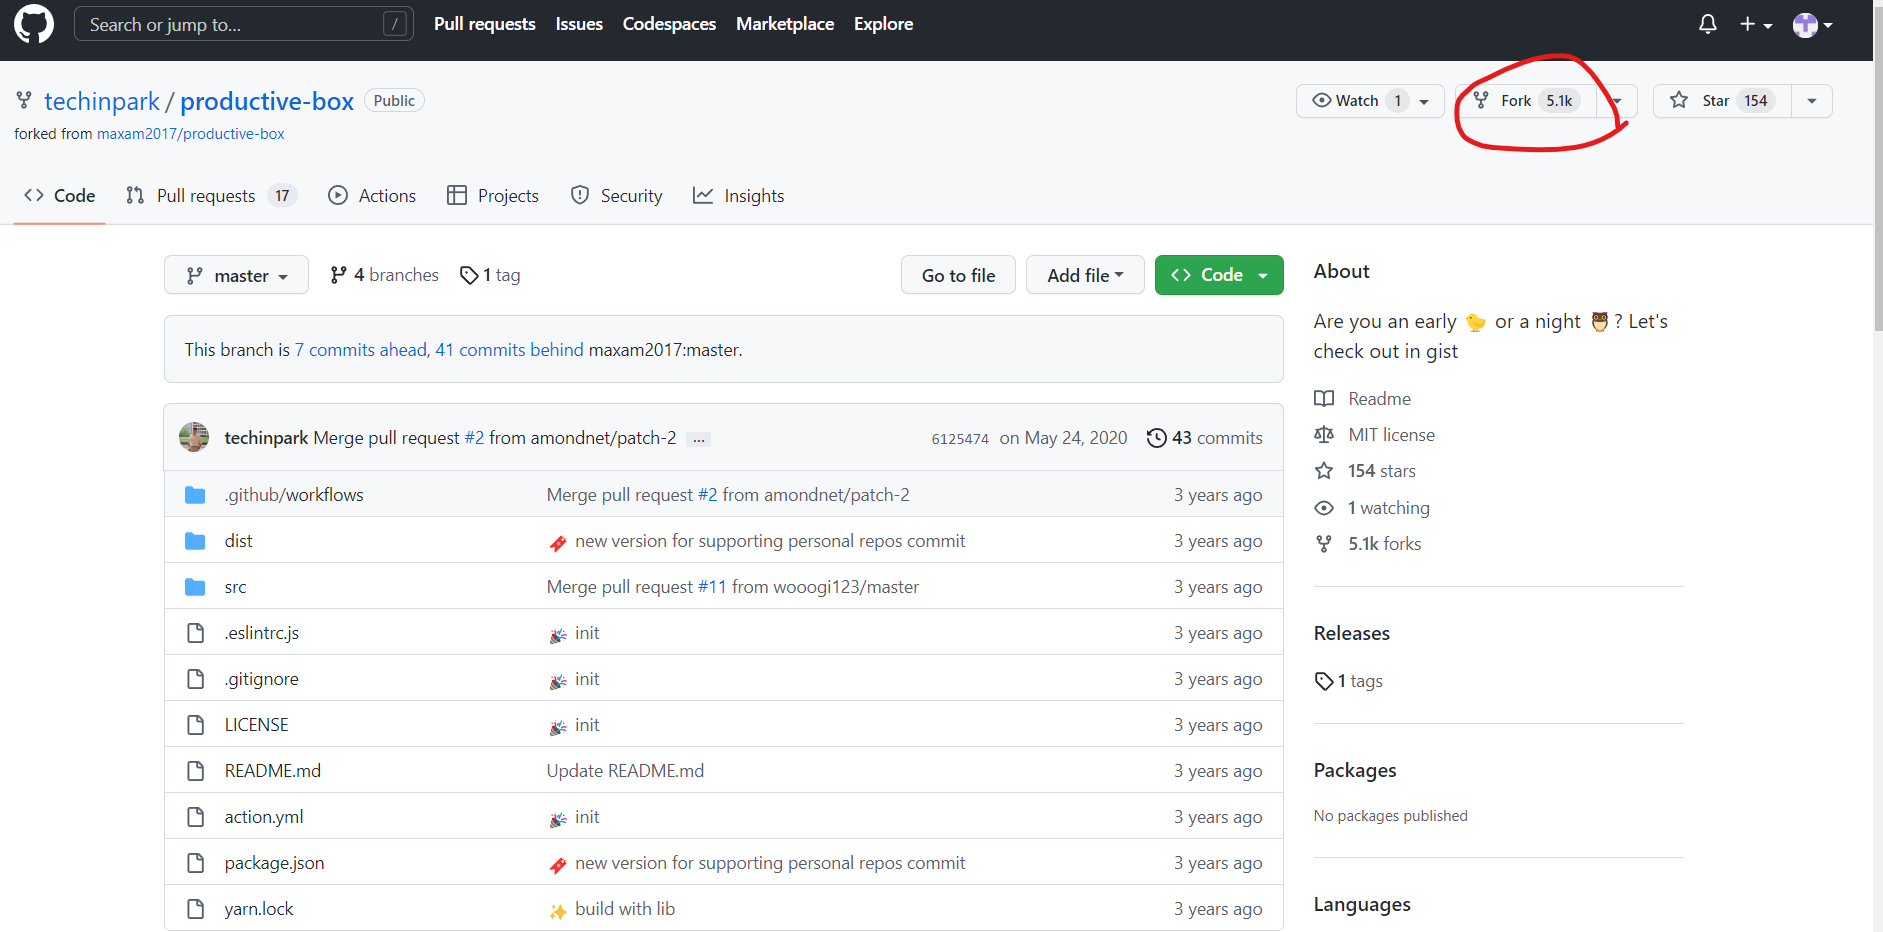Switch to the Code tab

click(60, 196)
